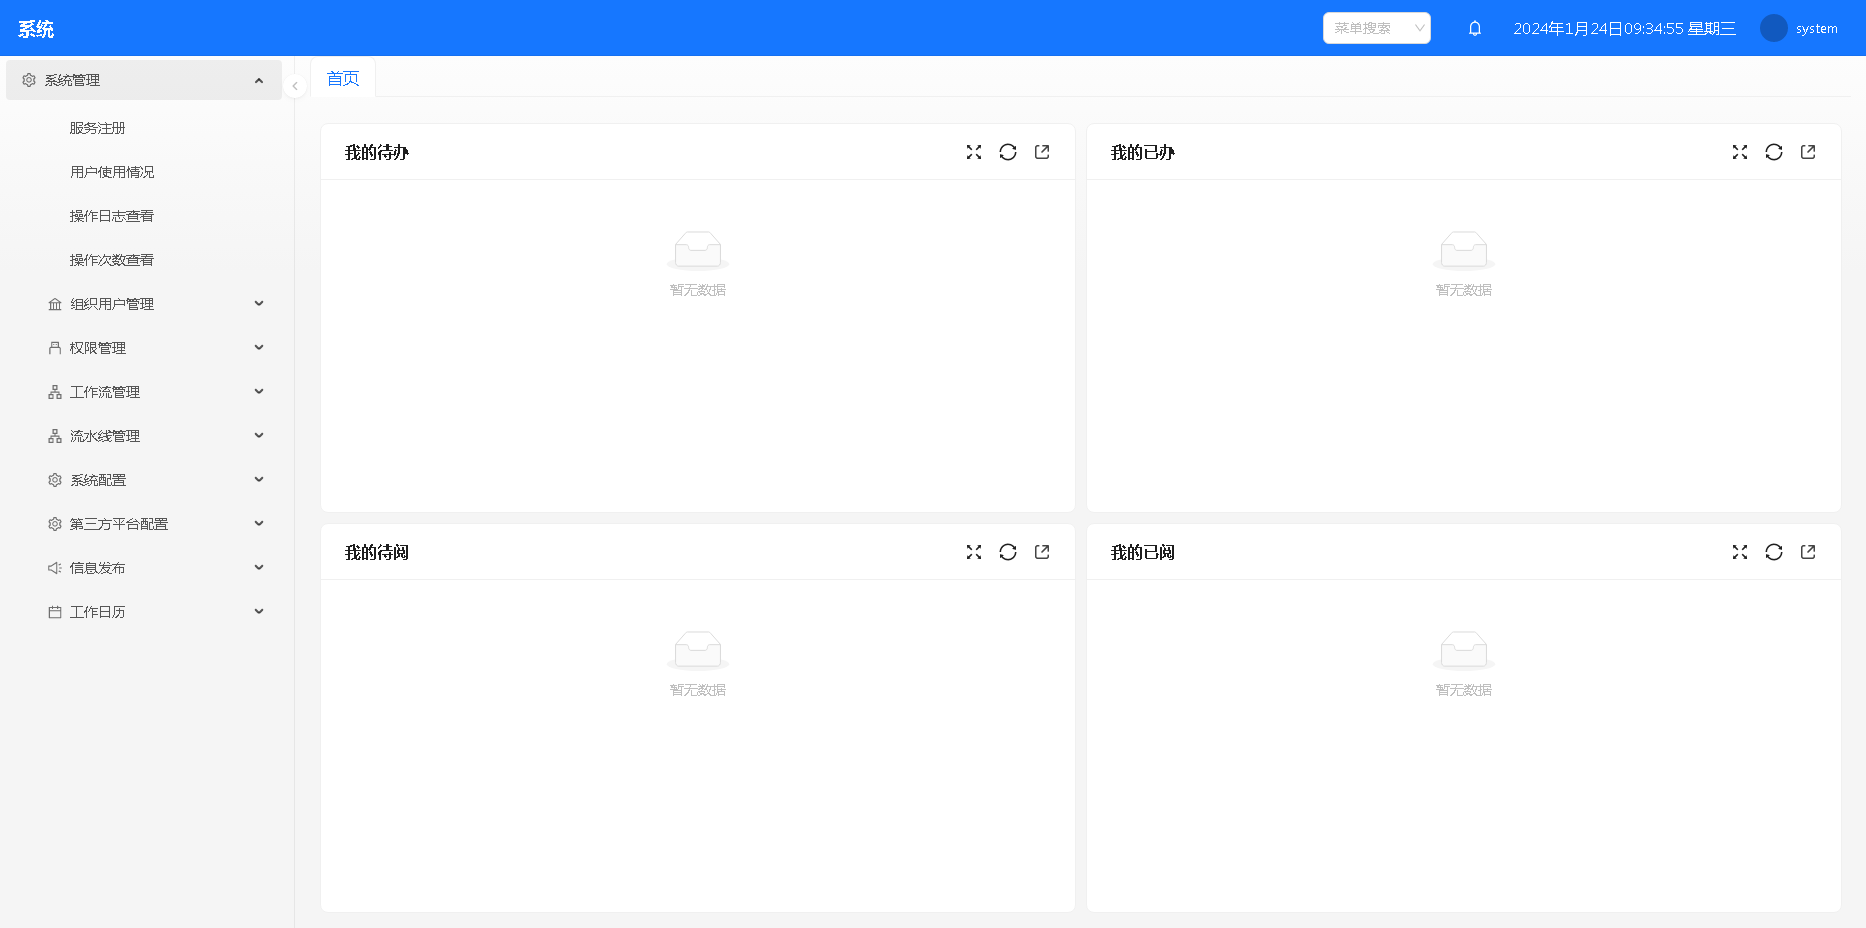1866x928 pixels.
Task: Expand the 权限管理 submenu chevron
Action: [x=259, y=348]
